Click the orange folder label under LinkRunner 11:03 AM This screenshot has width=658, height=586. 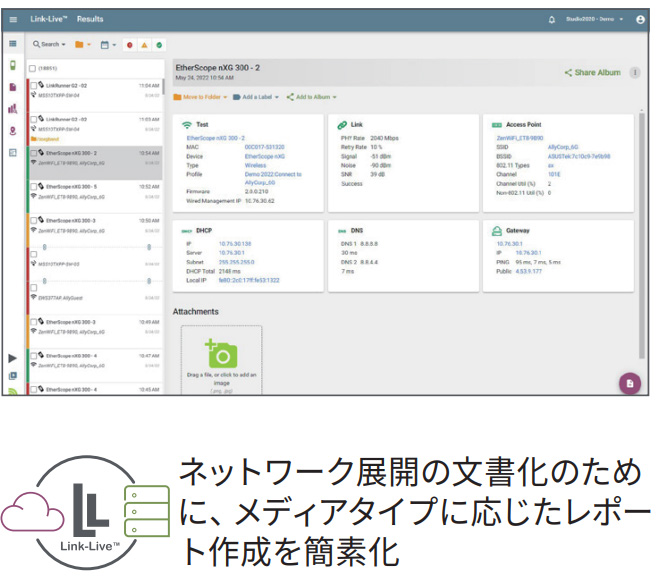click(45, 139)
